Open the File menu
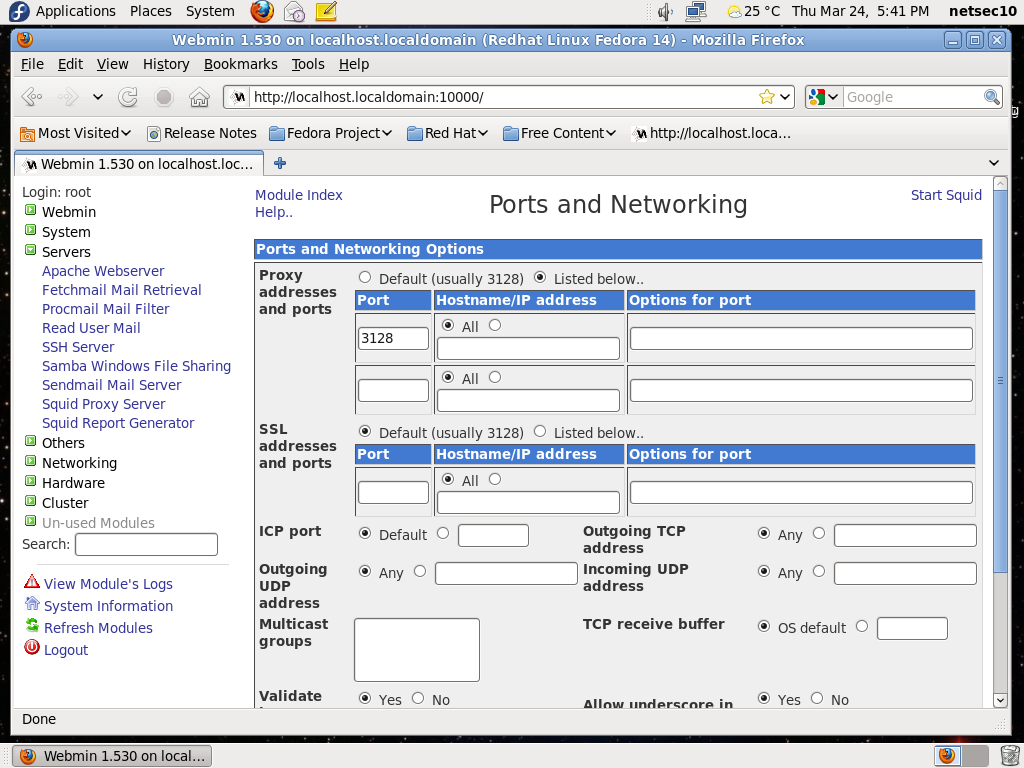This screenshot has height=768, width=1024. point(32,64)
